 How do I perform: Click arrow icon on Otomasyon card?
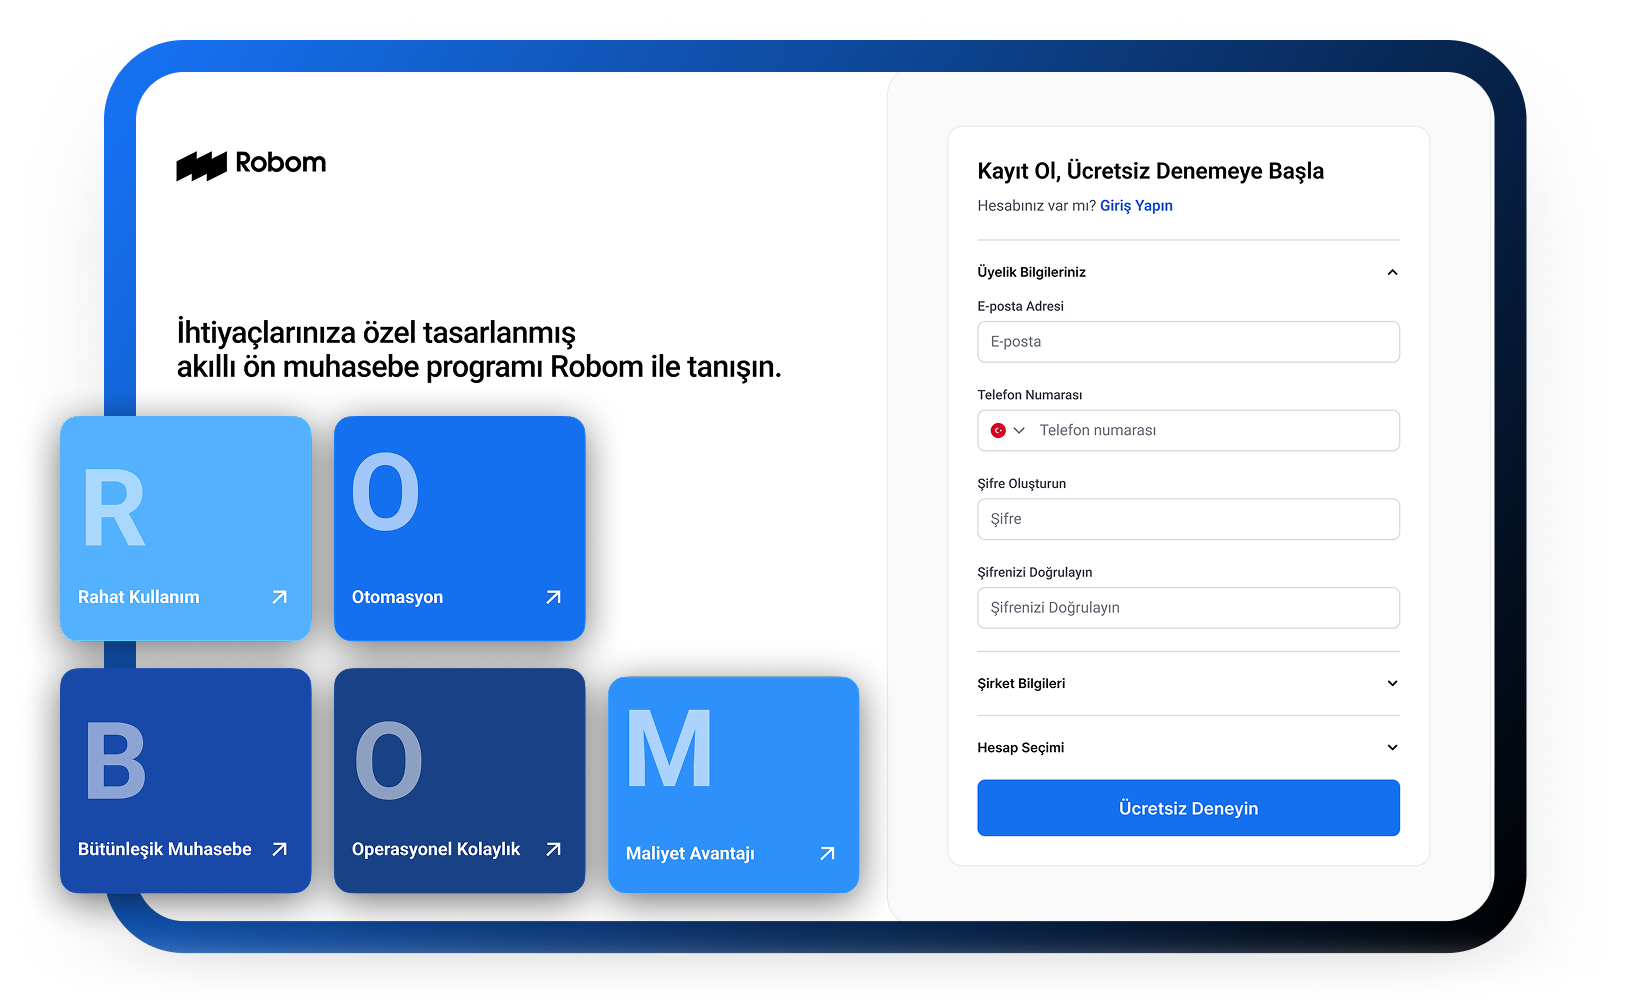coord(553,597)
